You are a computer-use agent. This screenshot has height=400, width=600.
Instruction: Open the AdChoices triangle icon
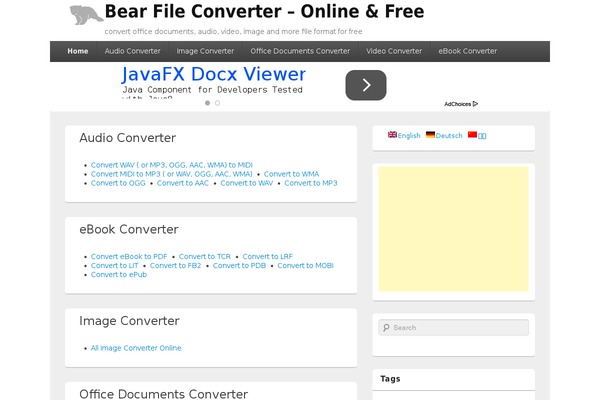475,104
